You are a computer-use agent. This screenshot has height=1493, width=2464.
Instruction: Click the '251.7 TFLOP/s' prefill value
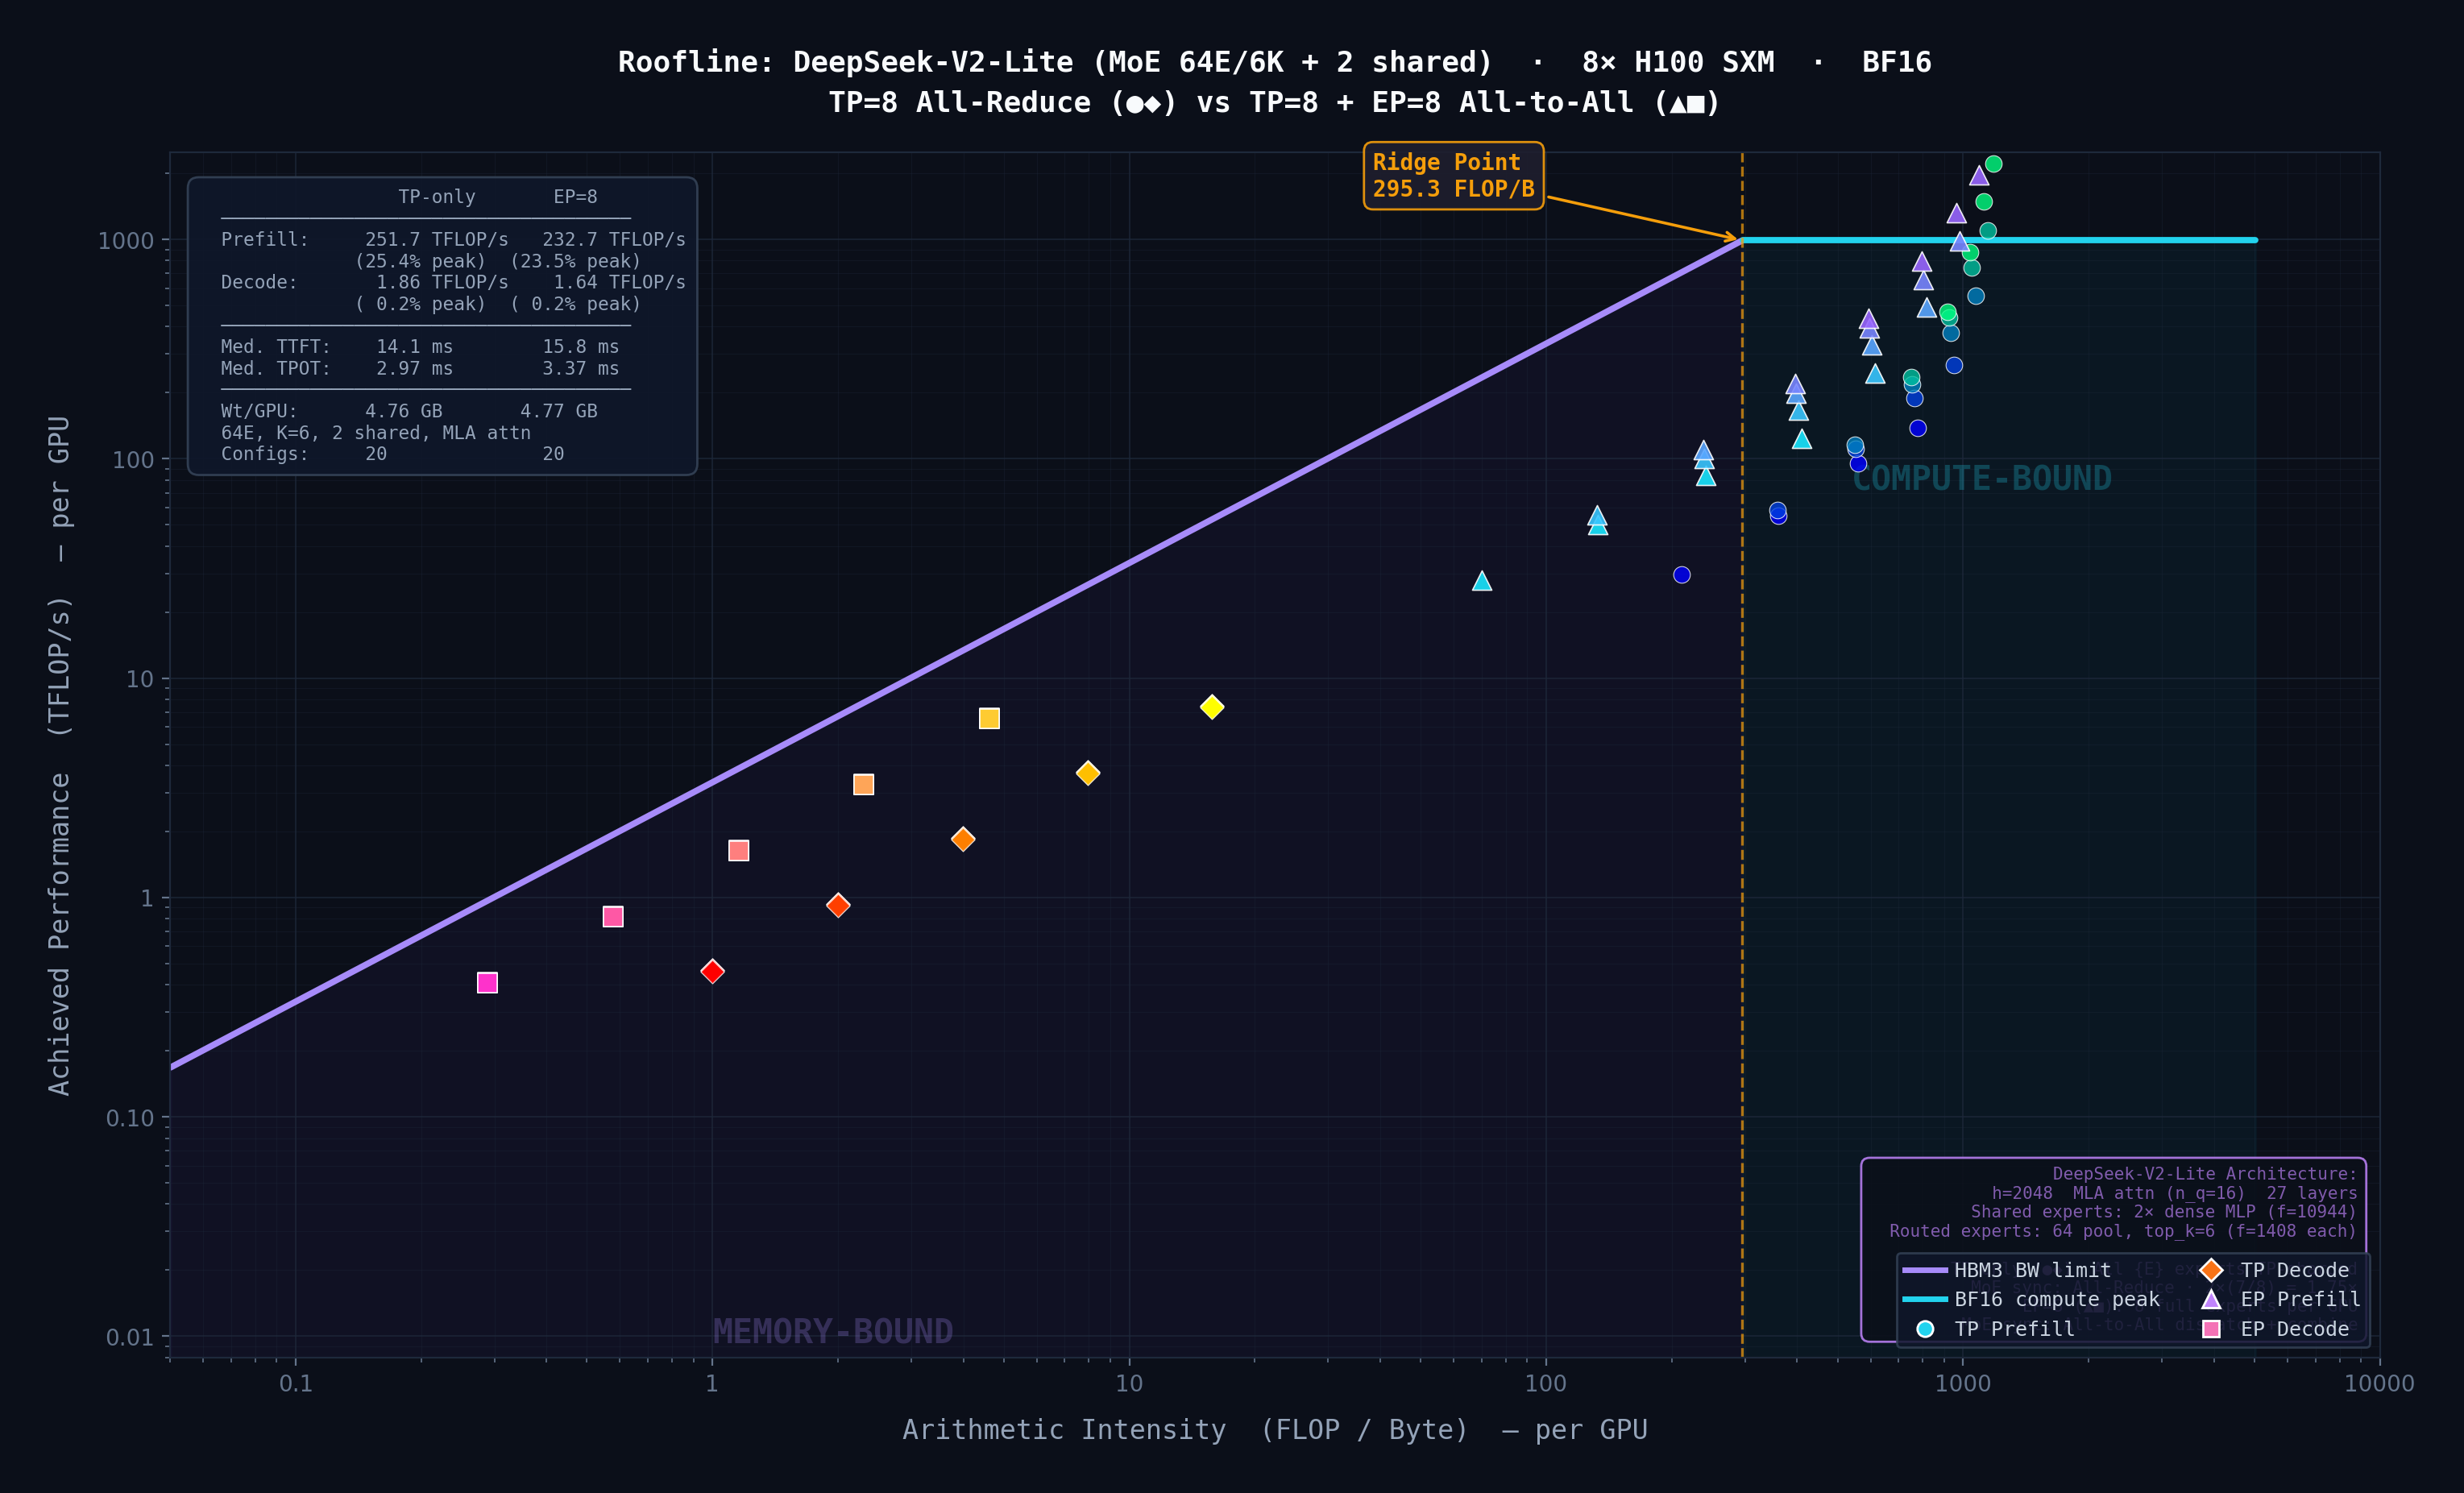click(436, 239)
